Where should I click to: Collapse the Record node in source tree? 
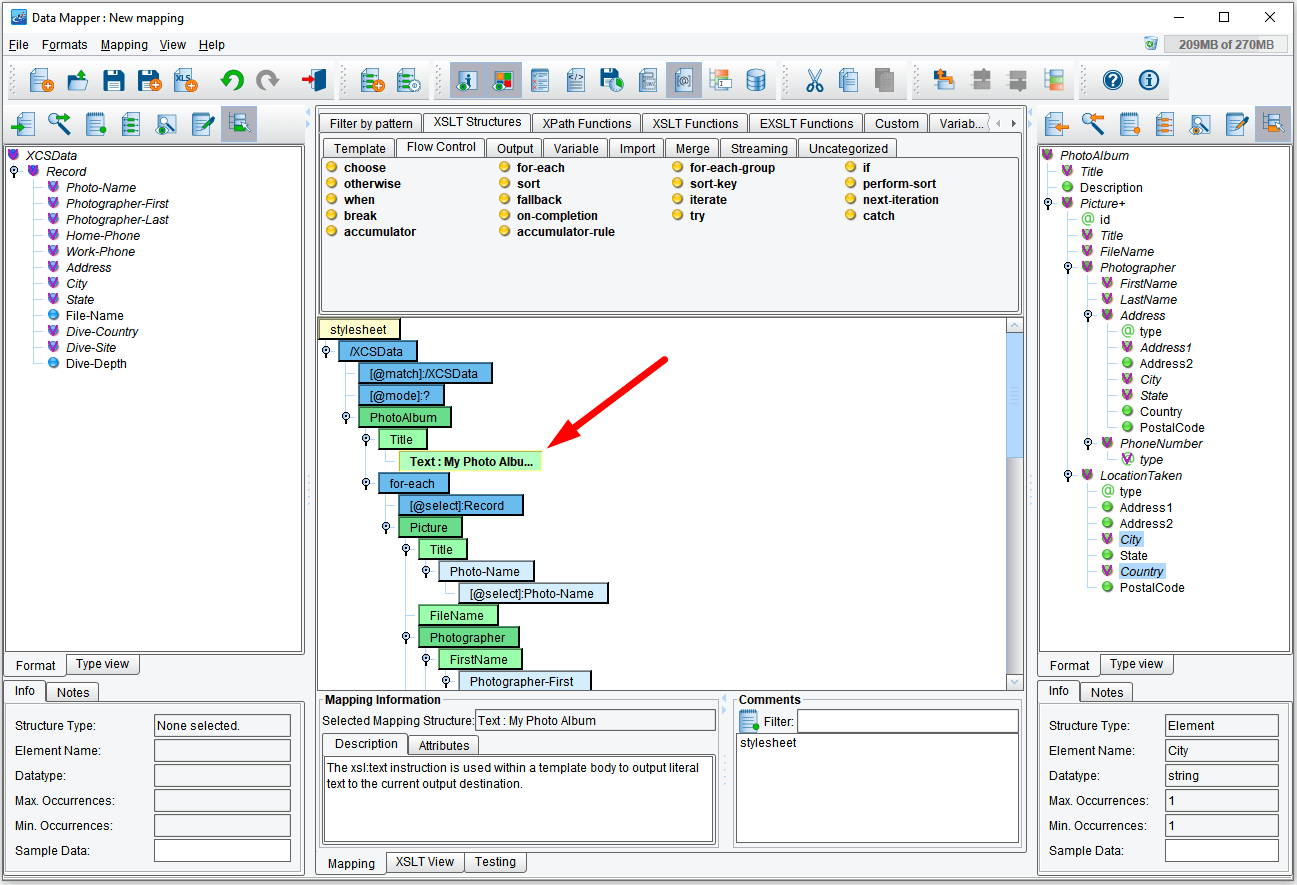(x=15, y=172)
